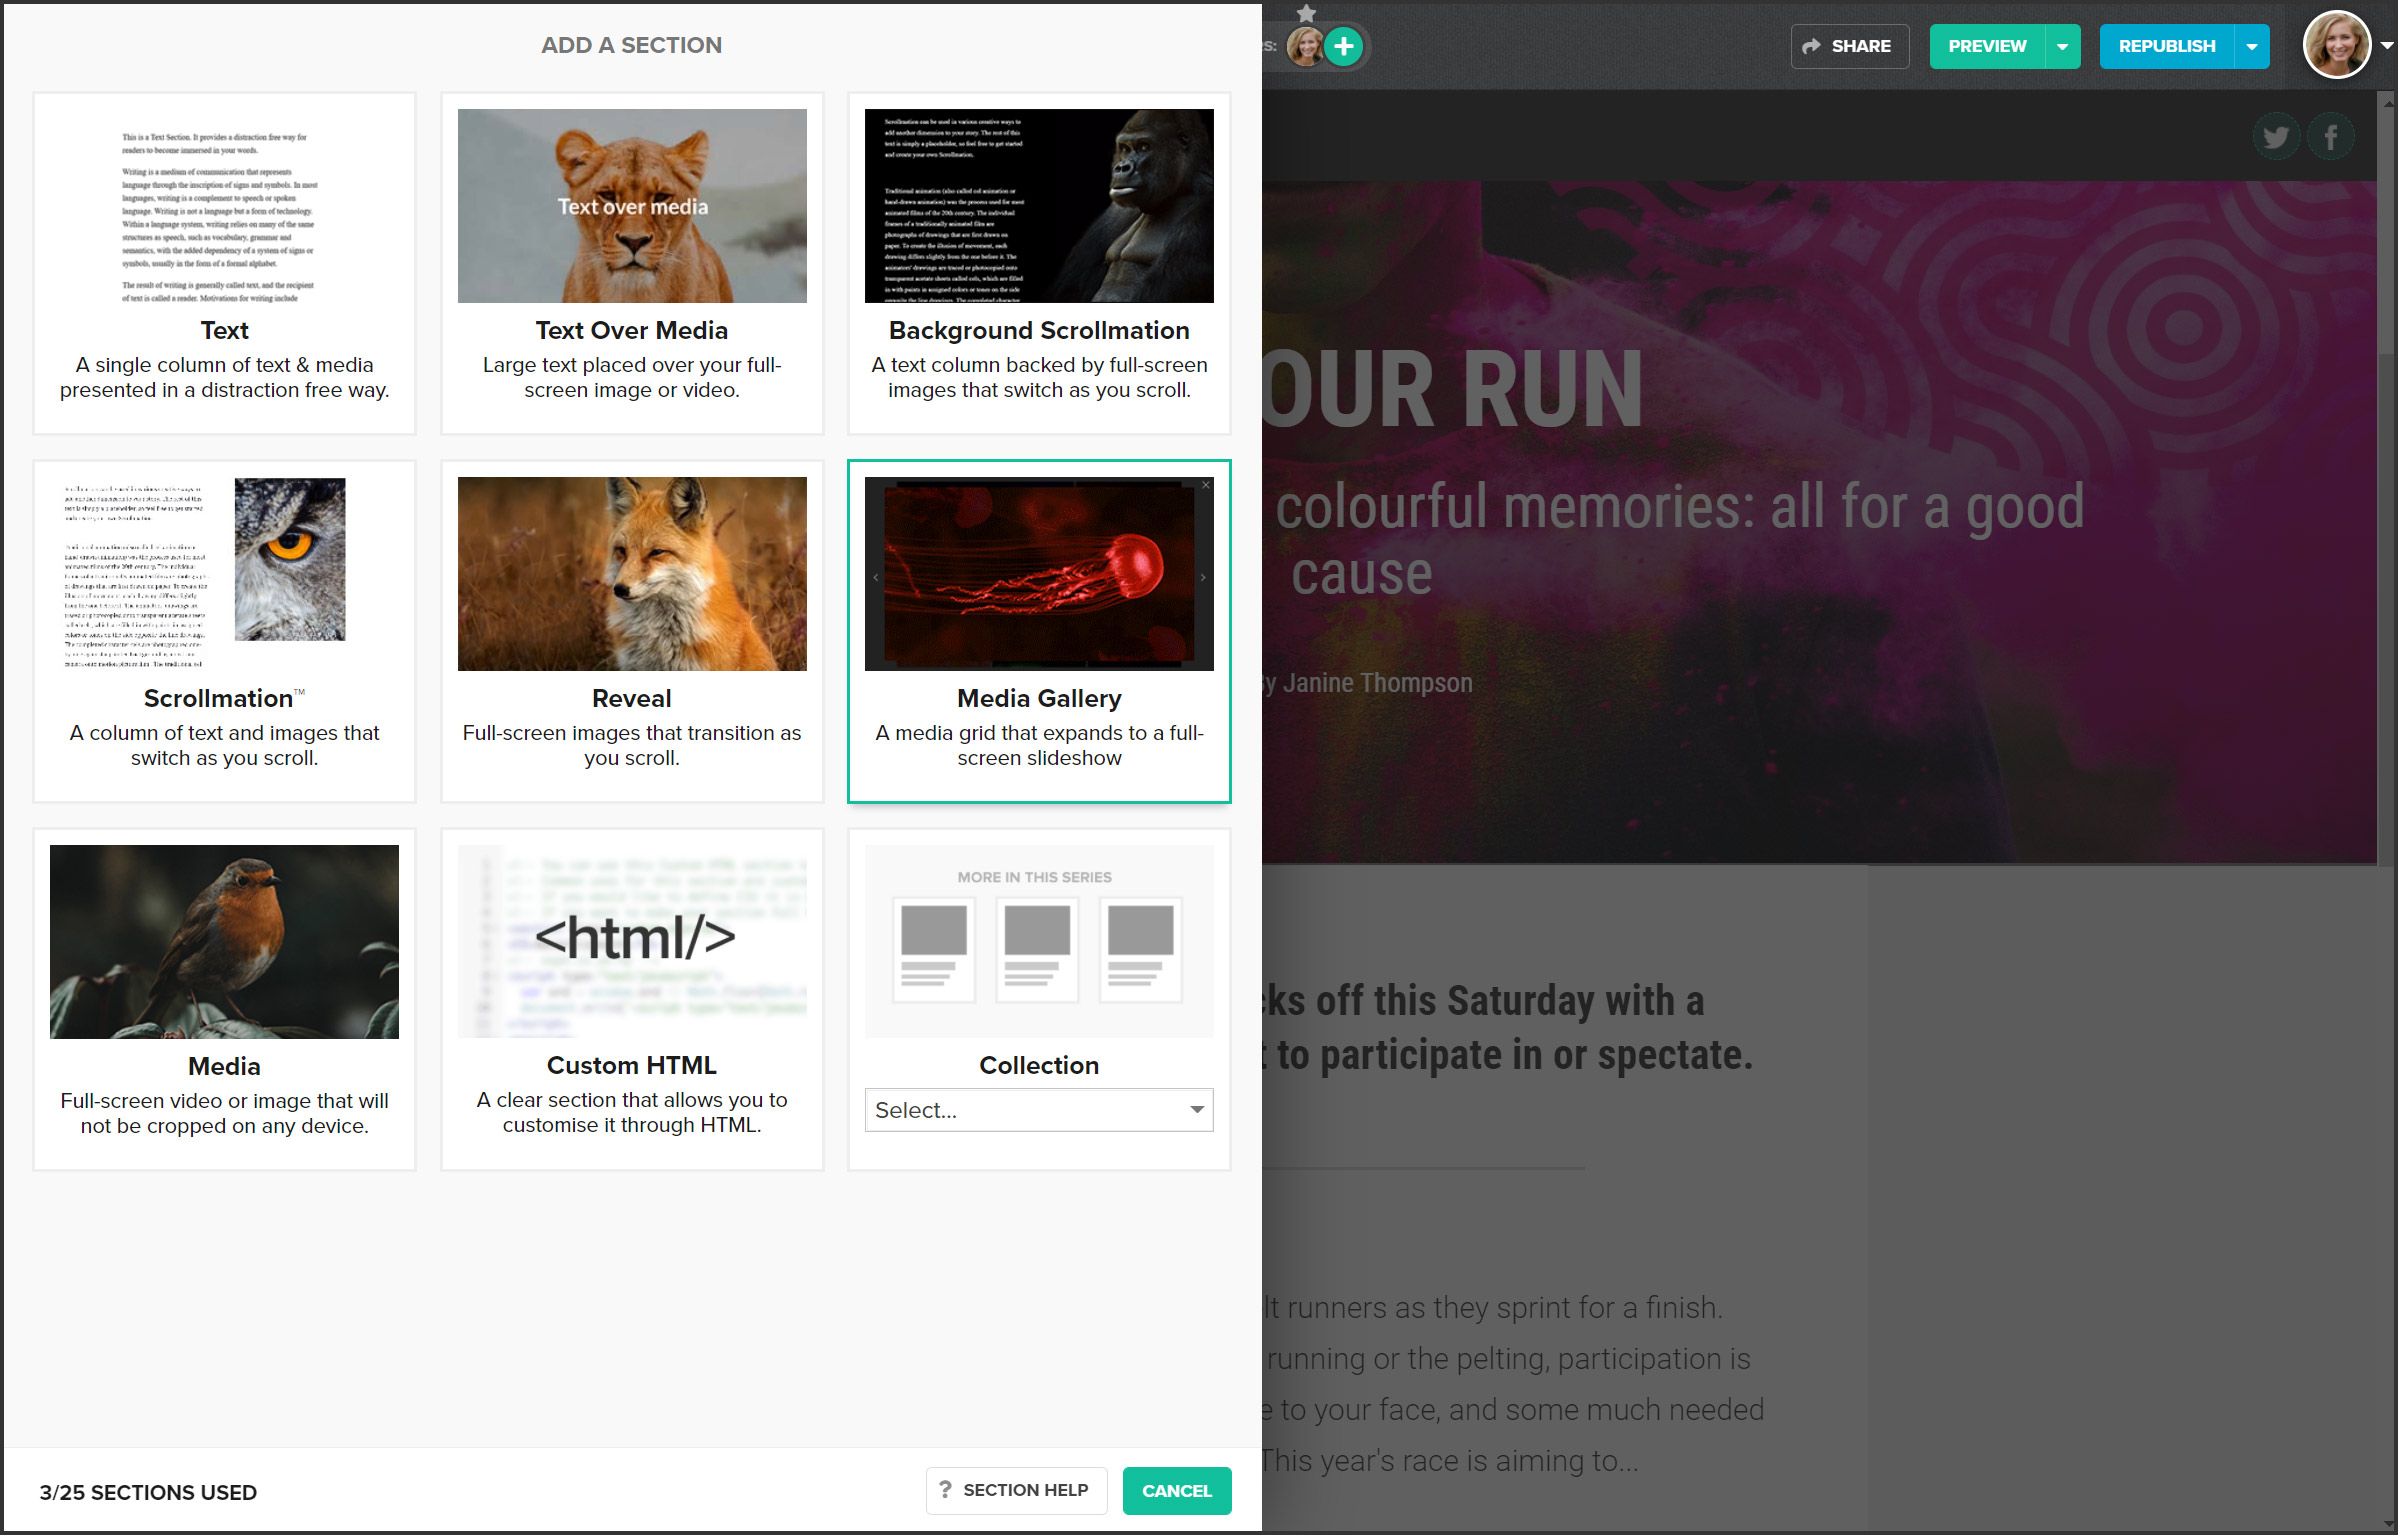Click the Republish button
Viewport: 2398px width, 1535px height.
click(x=2166, y=46)
